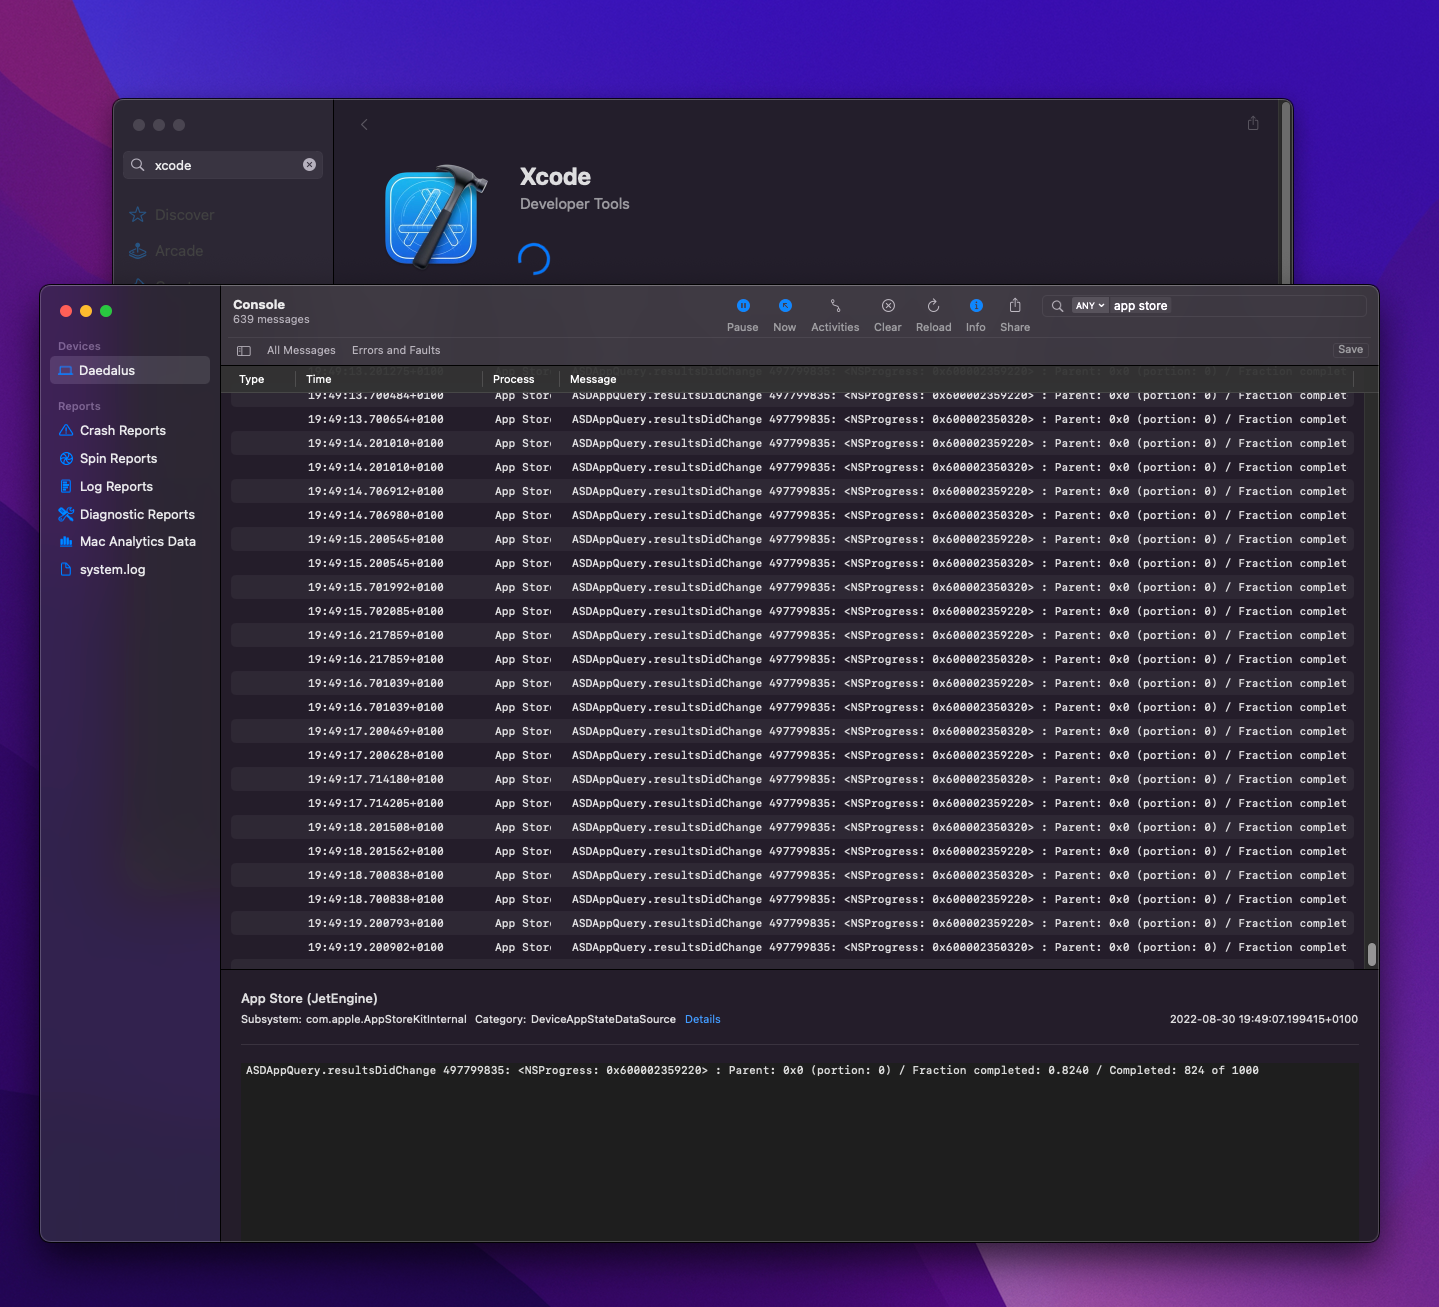The width and height of the screenshot is (1439, 1307).
Task: Clear the xcode search field in App Store
Action: [x=309, y=165]
